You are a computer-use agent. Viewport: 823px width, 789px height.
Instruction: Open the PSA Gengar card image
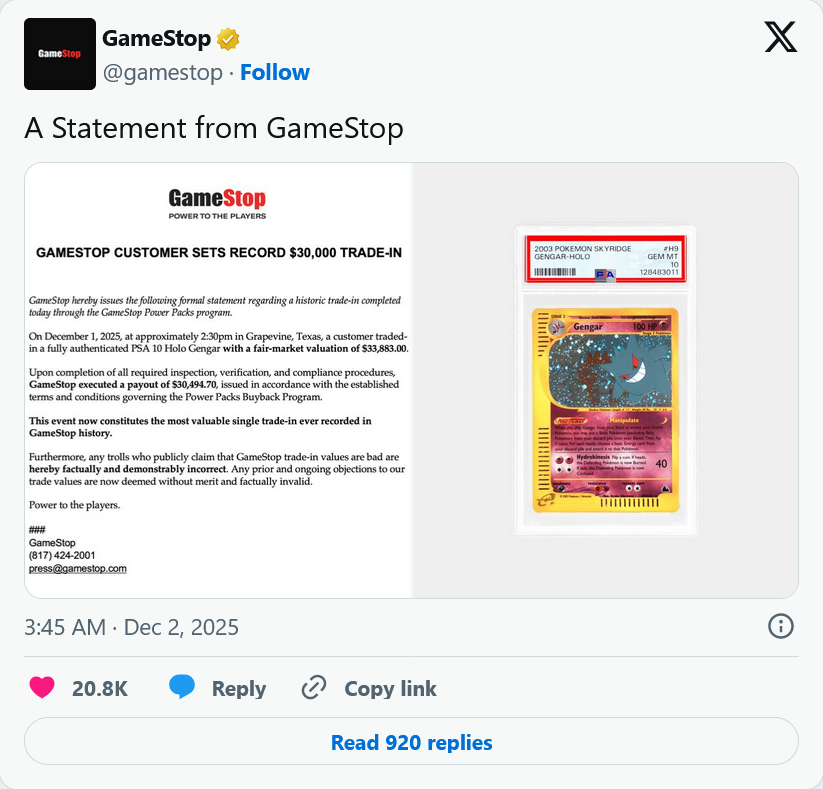pos(606,381)
